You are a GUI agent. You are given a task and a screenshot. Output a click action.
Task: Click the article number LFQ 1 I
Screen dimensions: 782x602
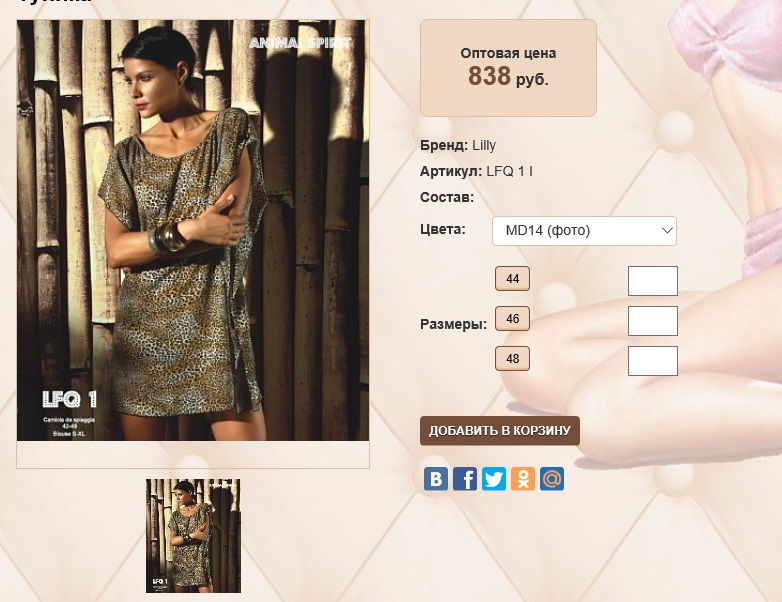coord(509,171)
